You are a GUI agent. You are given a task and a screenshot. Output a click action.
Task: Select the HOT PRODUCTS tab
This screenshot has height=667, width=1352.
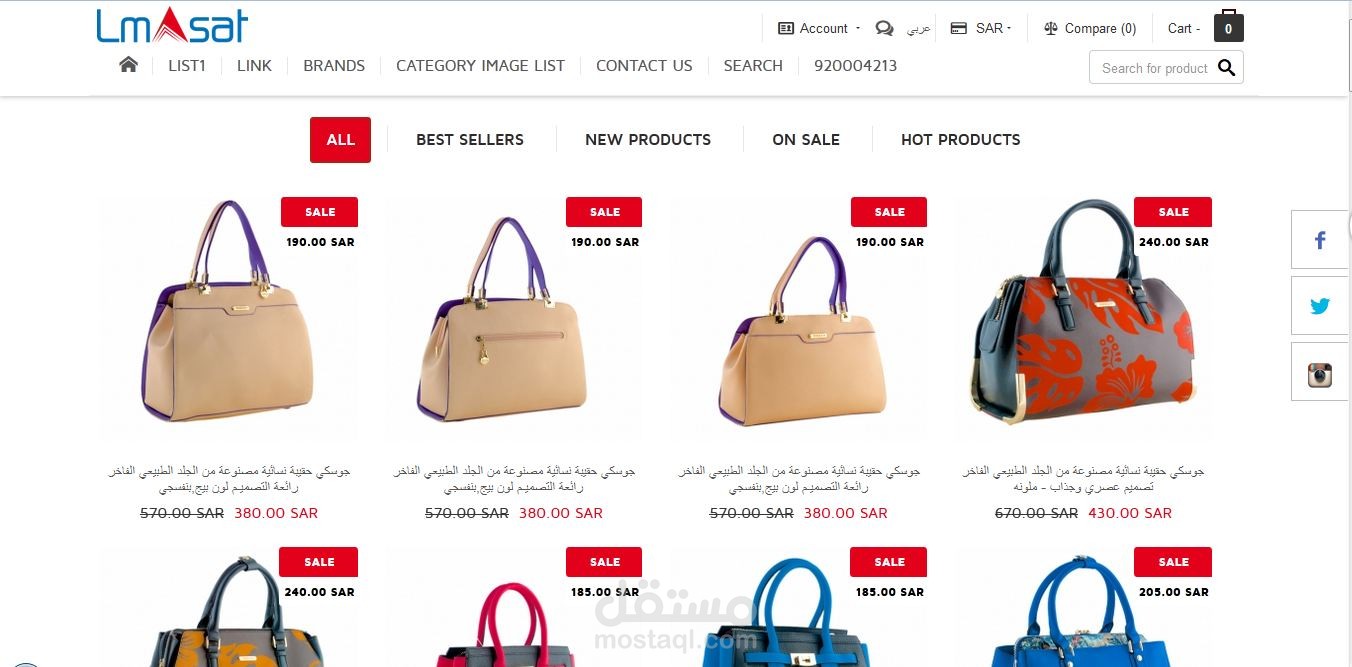tap(961, 140)
